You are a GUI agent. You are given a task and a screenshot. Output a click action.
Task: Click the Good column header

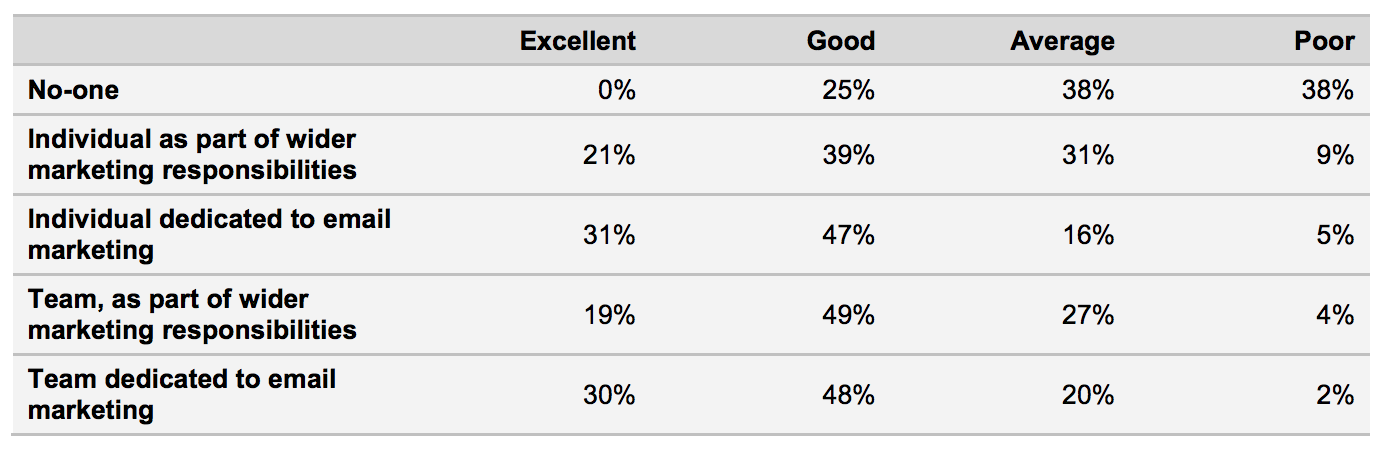pyautogui.click(x=841, y=41)
